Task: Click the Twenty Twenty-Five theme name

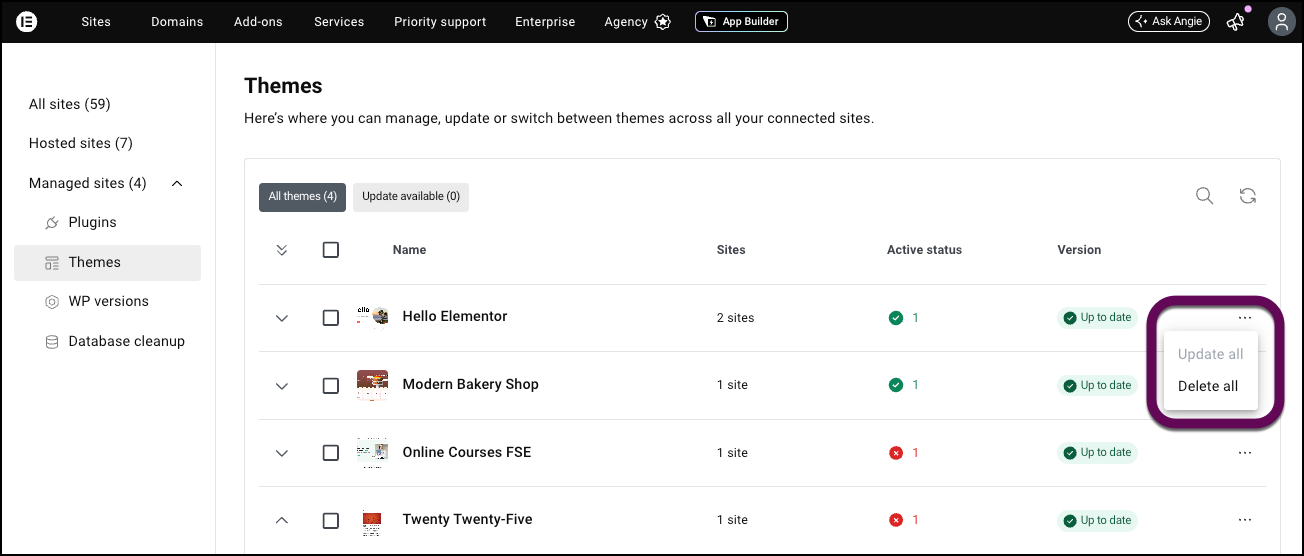Action: 467,519
